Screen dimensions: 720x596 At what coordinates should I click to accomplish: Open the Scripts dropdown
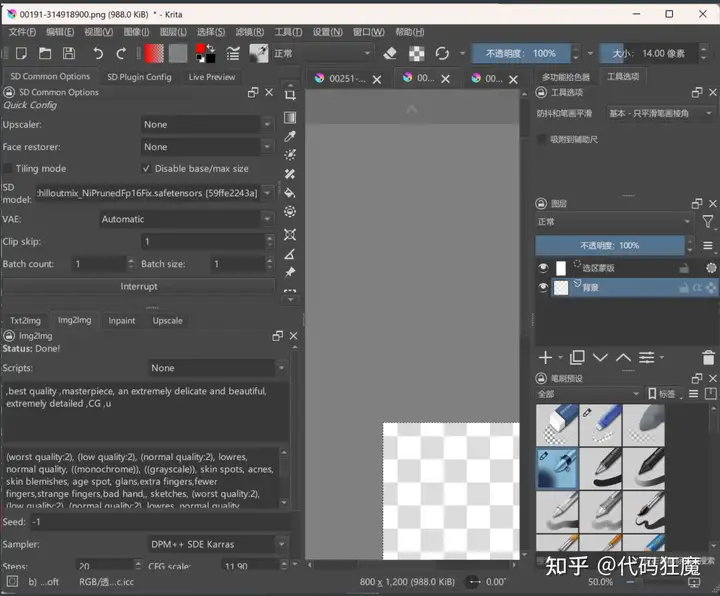click(218, 368)
